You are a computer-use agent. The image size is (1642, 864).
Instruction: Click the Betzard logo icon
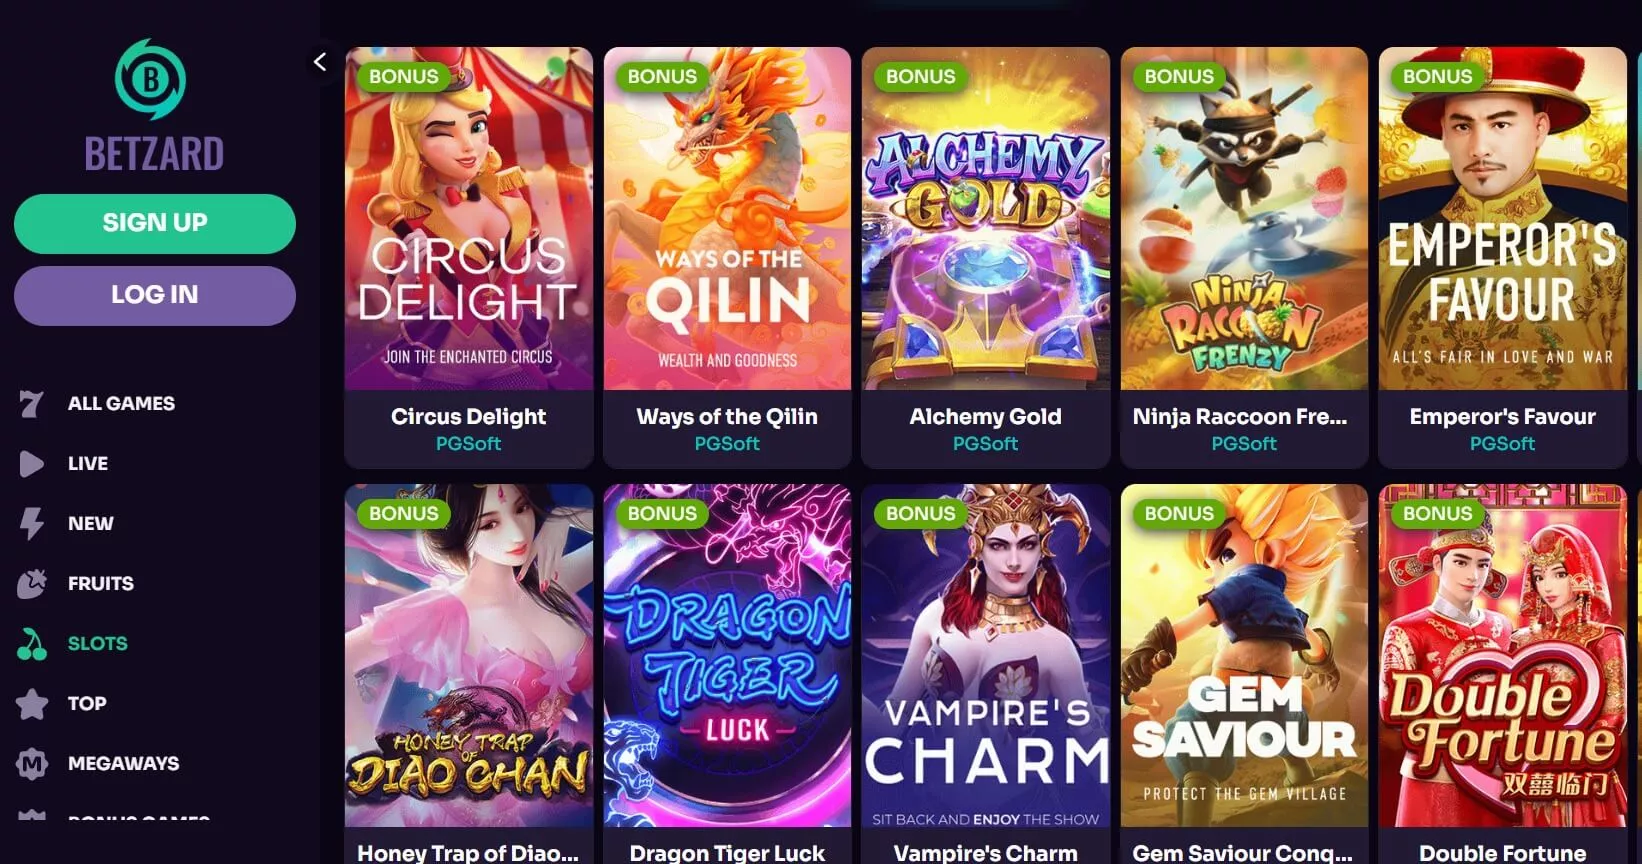pyautogui.click(x=151, y=79)
